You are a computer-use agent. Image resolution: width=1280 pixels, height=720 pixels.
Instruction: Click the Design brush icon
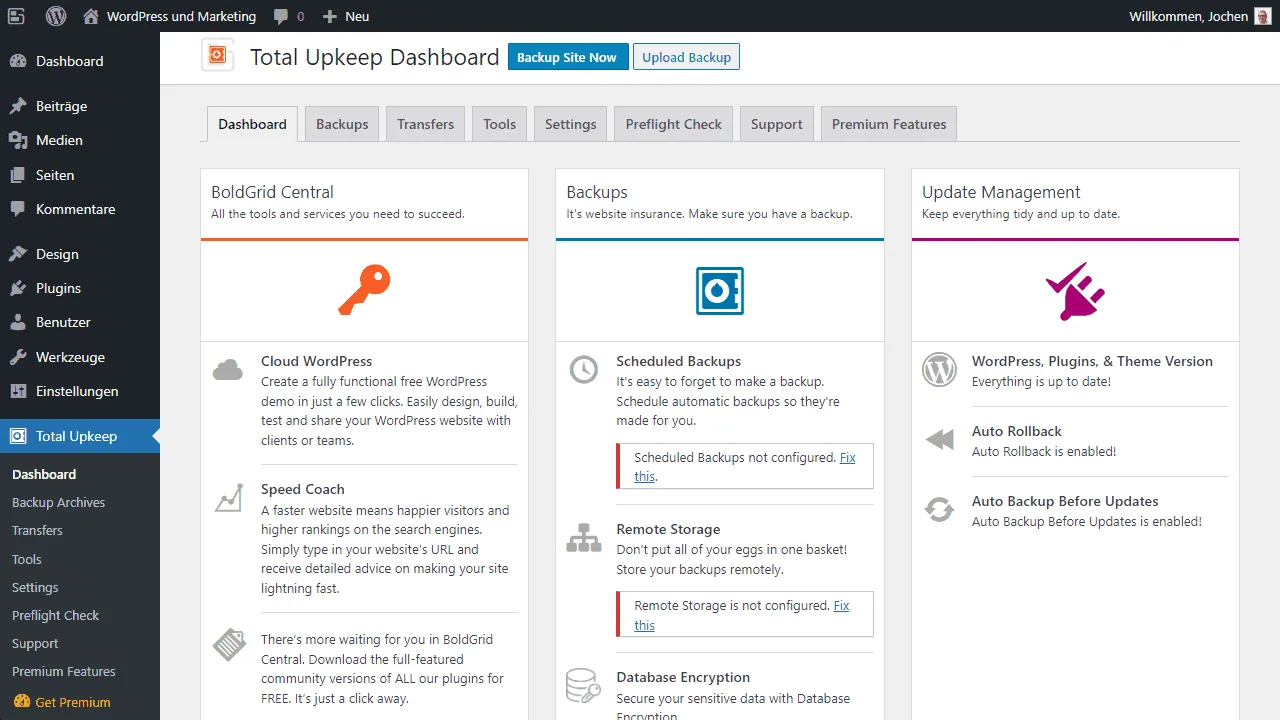click(18, 254)
